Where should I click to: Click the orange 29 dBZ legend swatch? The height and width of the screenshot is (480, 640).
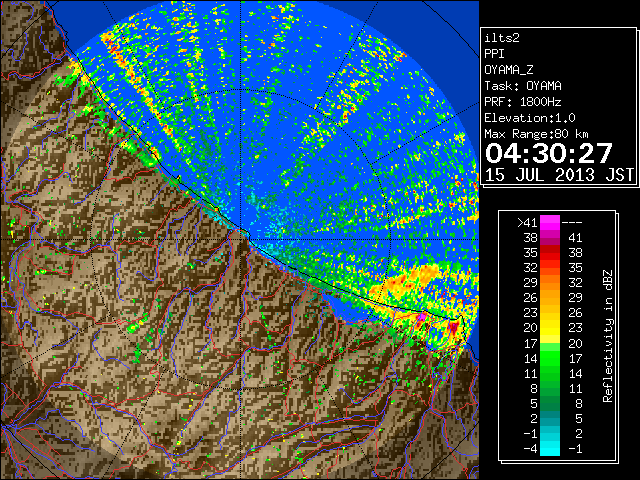tap(550, 282)
